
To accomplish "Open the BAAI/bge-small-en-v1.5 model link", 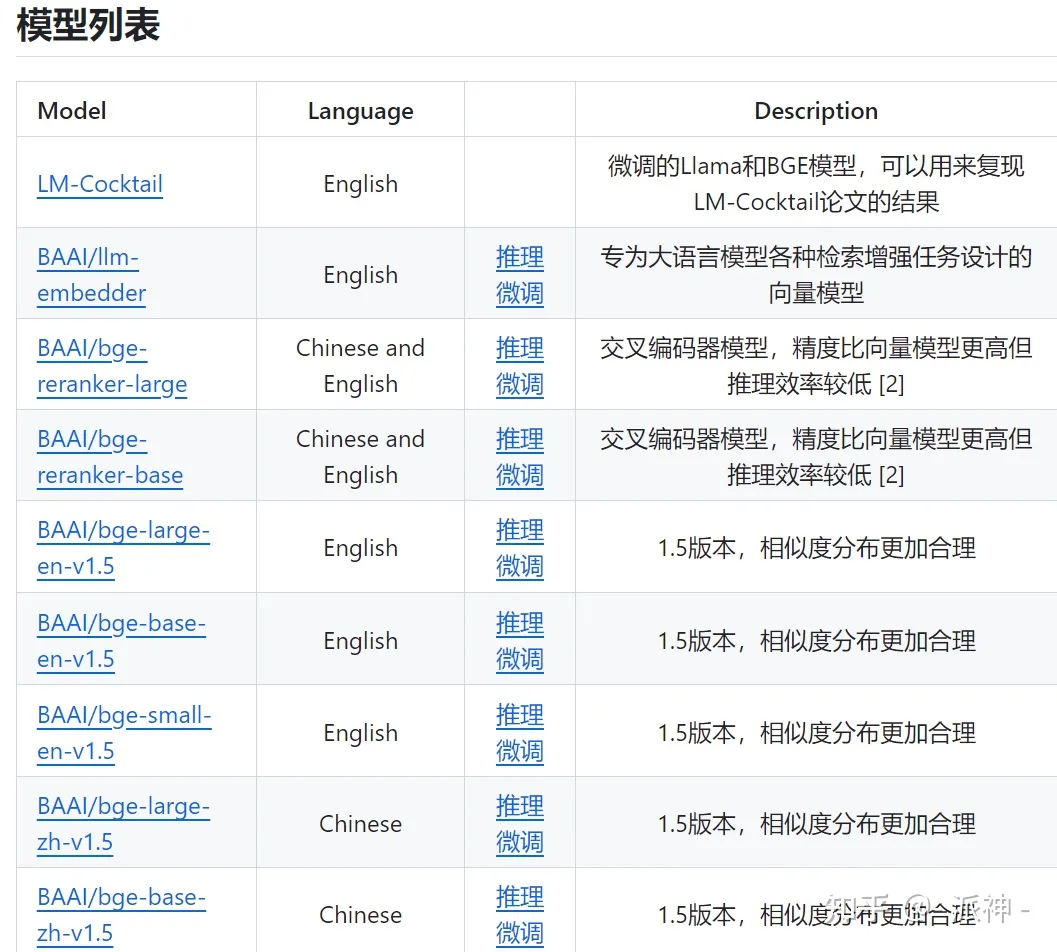I will 124,733.
